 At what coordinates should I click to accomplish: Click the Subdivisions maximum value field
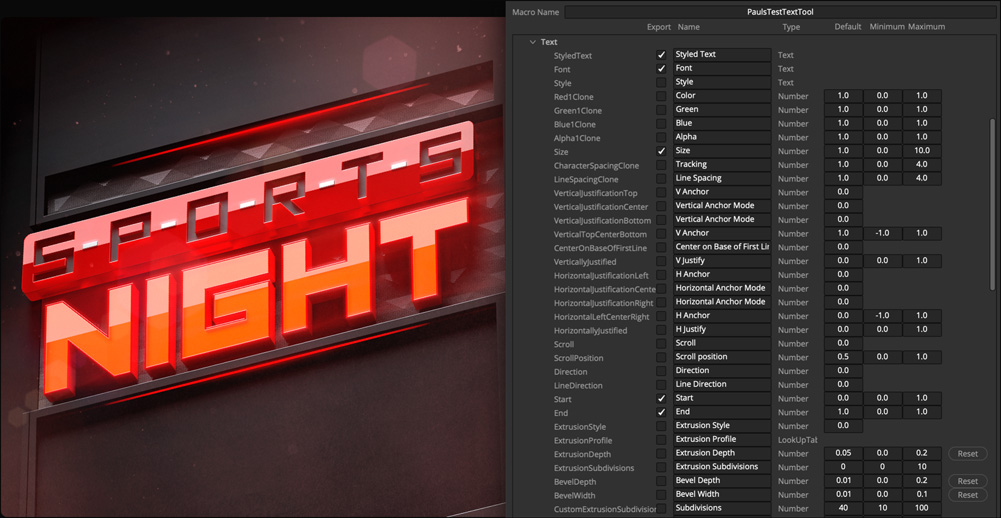pyautogui.click(x=921, y=508)
